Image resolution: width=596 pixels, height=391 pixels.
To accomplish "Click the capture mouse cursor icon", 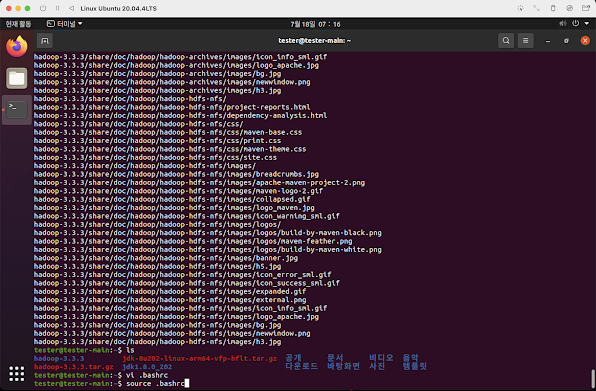I will (x=520, y=8).
